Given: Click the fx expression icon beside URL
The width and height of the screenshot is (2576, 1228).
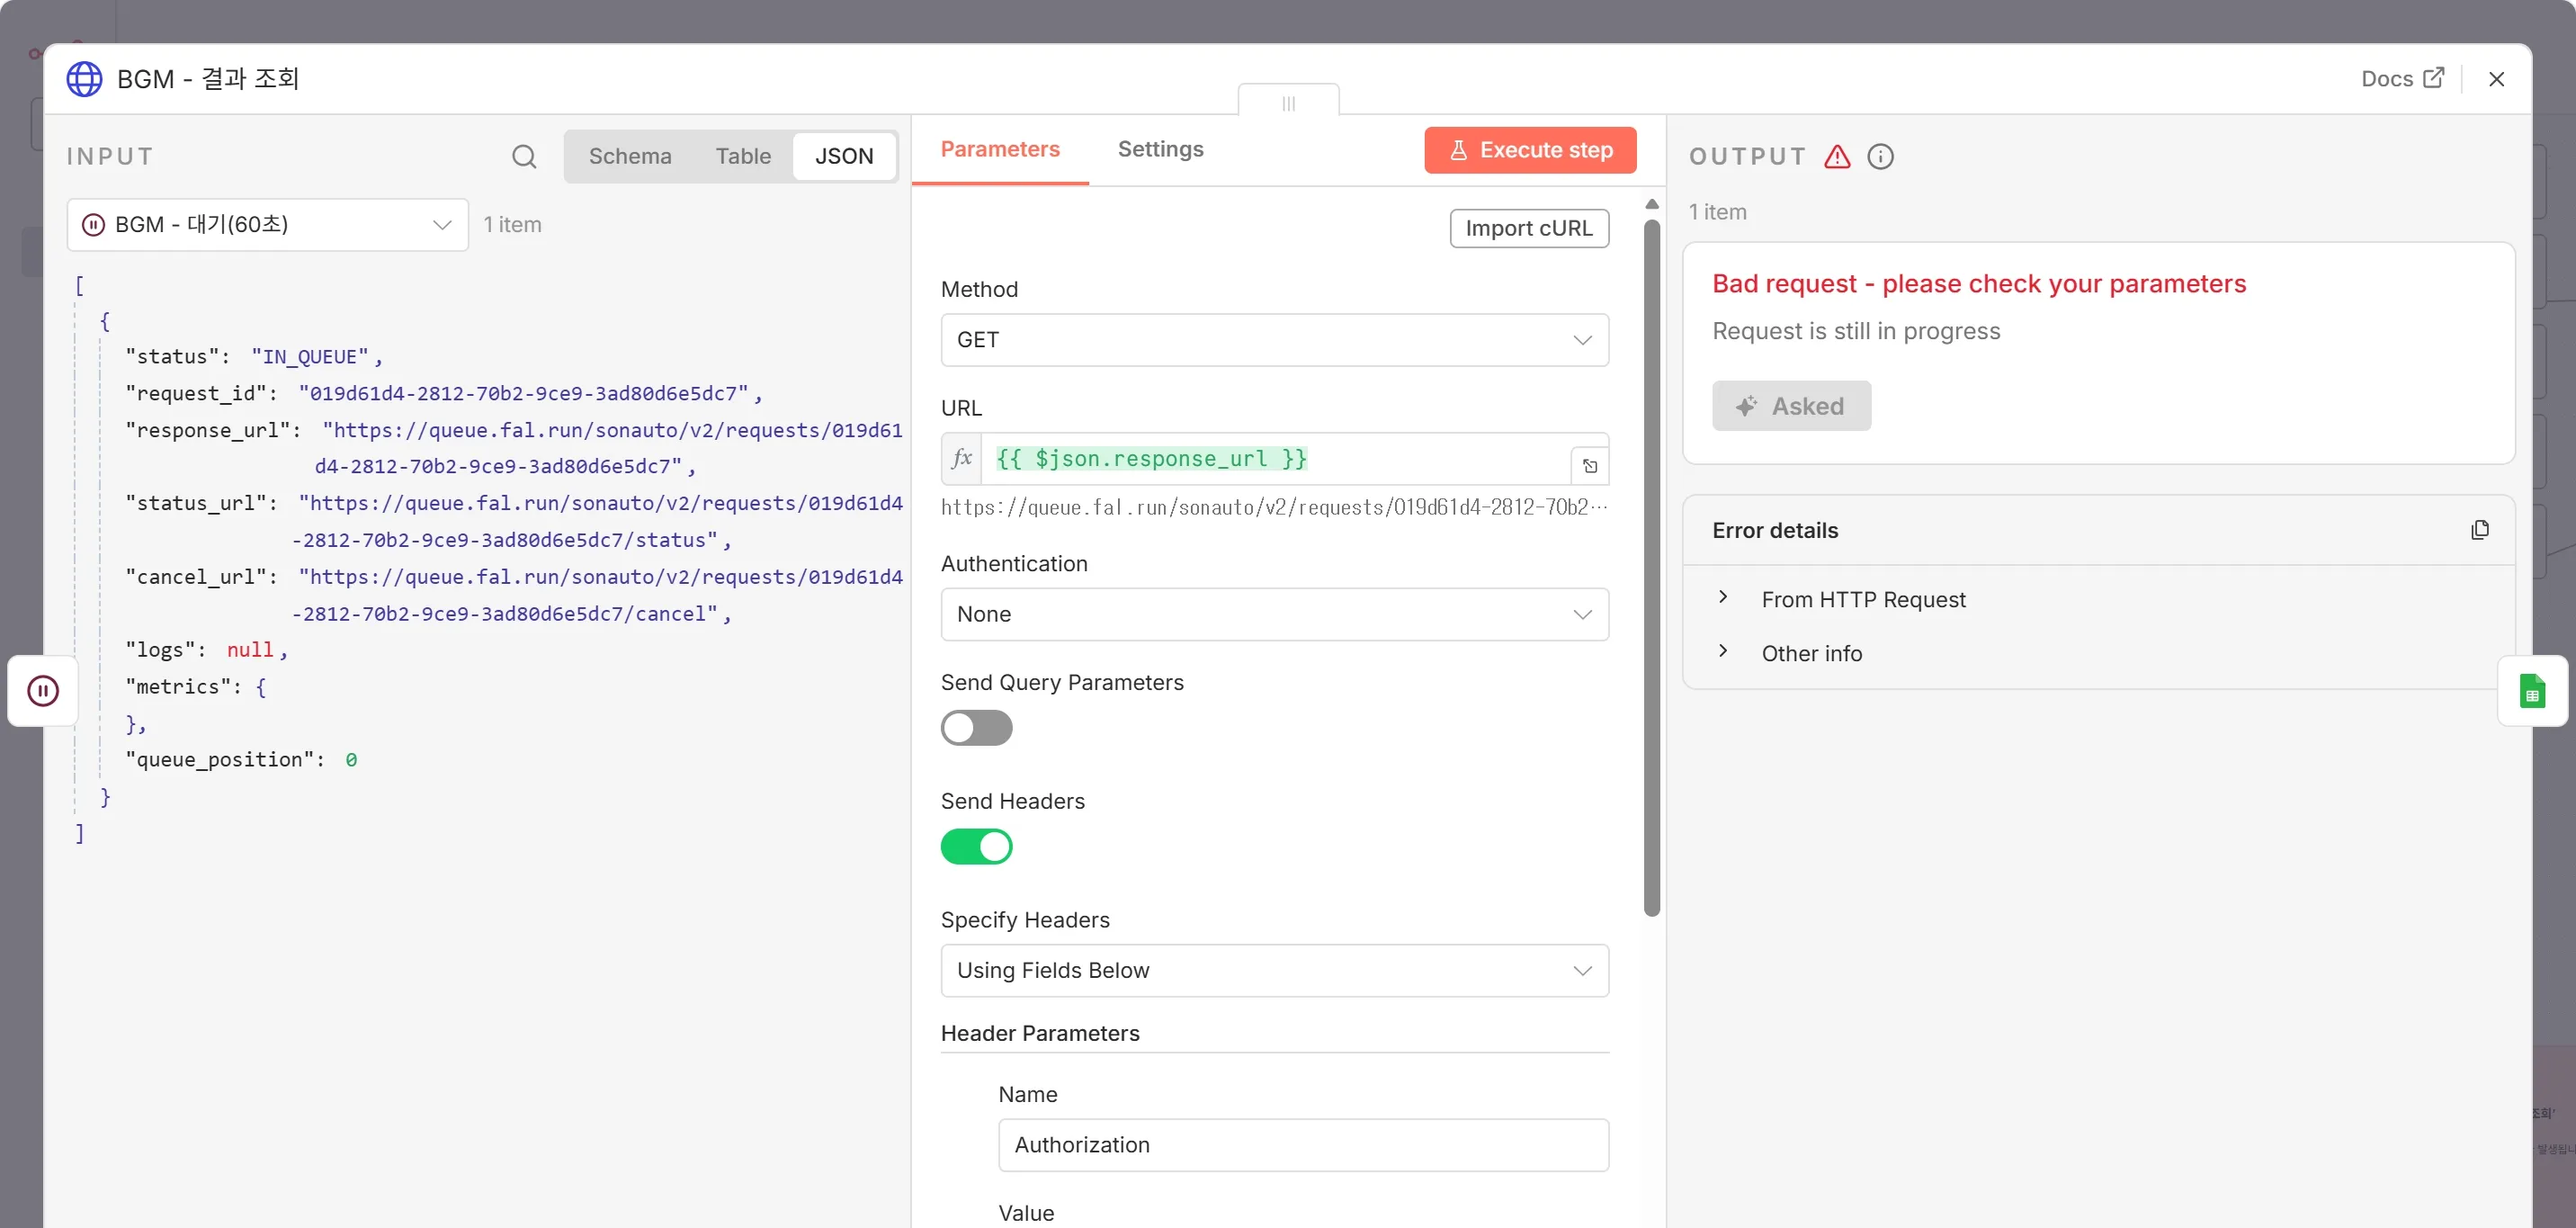Looking at the screenshot, I should [x=961, y=459].
